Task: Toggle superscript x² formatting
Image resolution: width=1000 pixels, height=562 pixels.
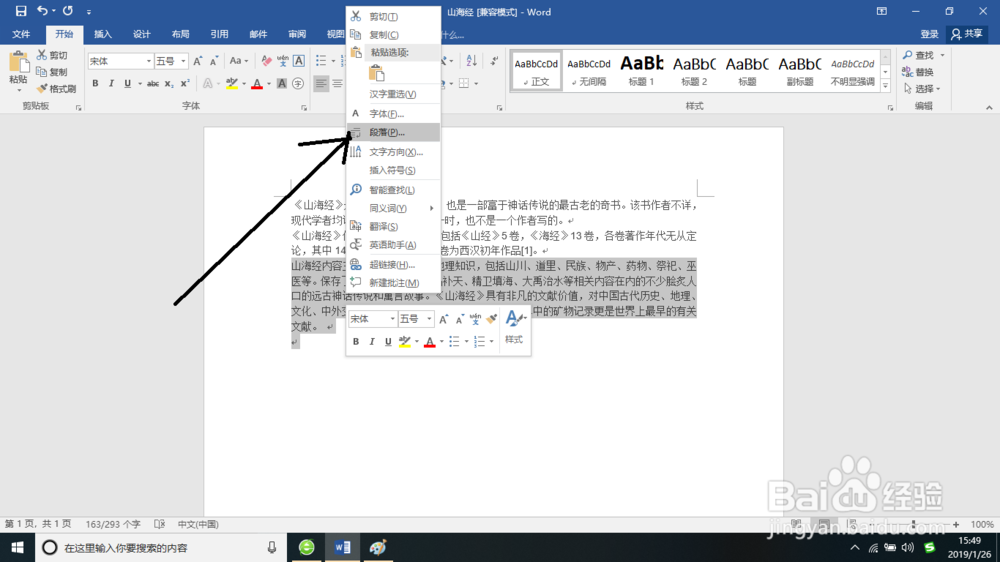Action: [x=185, y=84]
